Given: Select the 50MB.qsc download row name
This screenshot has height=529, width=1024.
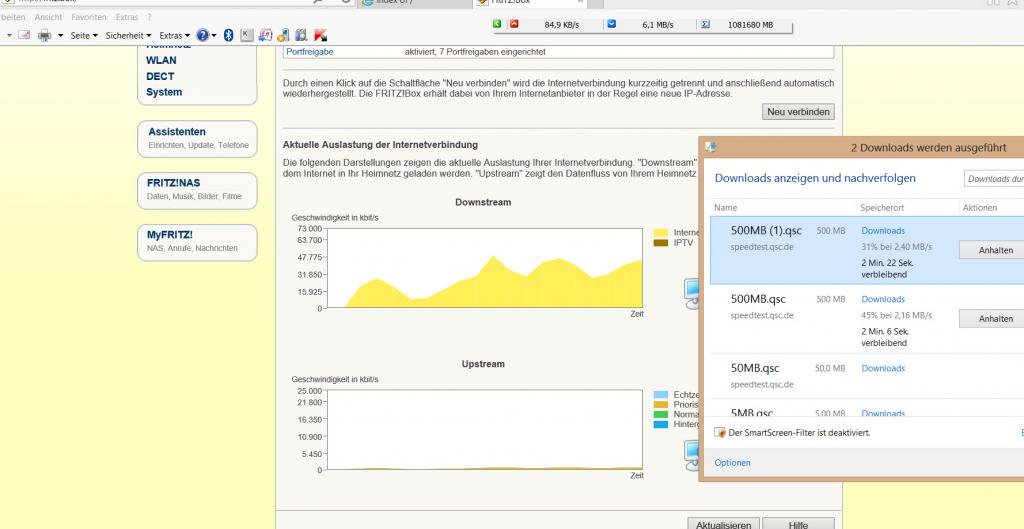Looking at the screenshot, I should (x=755, y=368).
